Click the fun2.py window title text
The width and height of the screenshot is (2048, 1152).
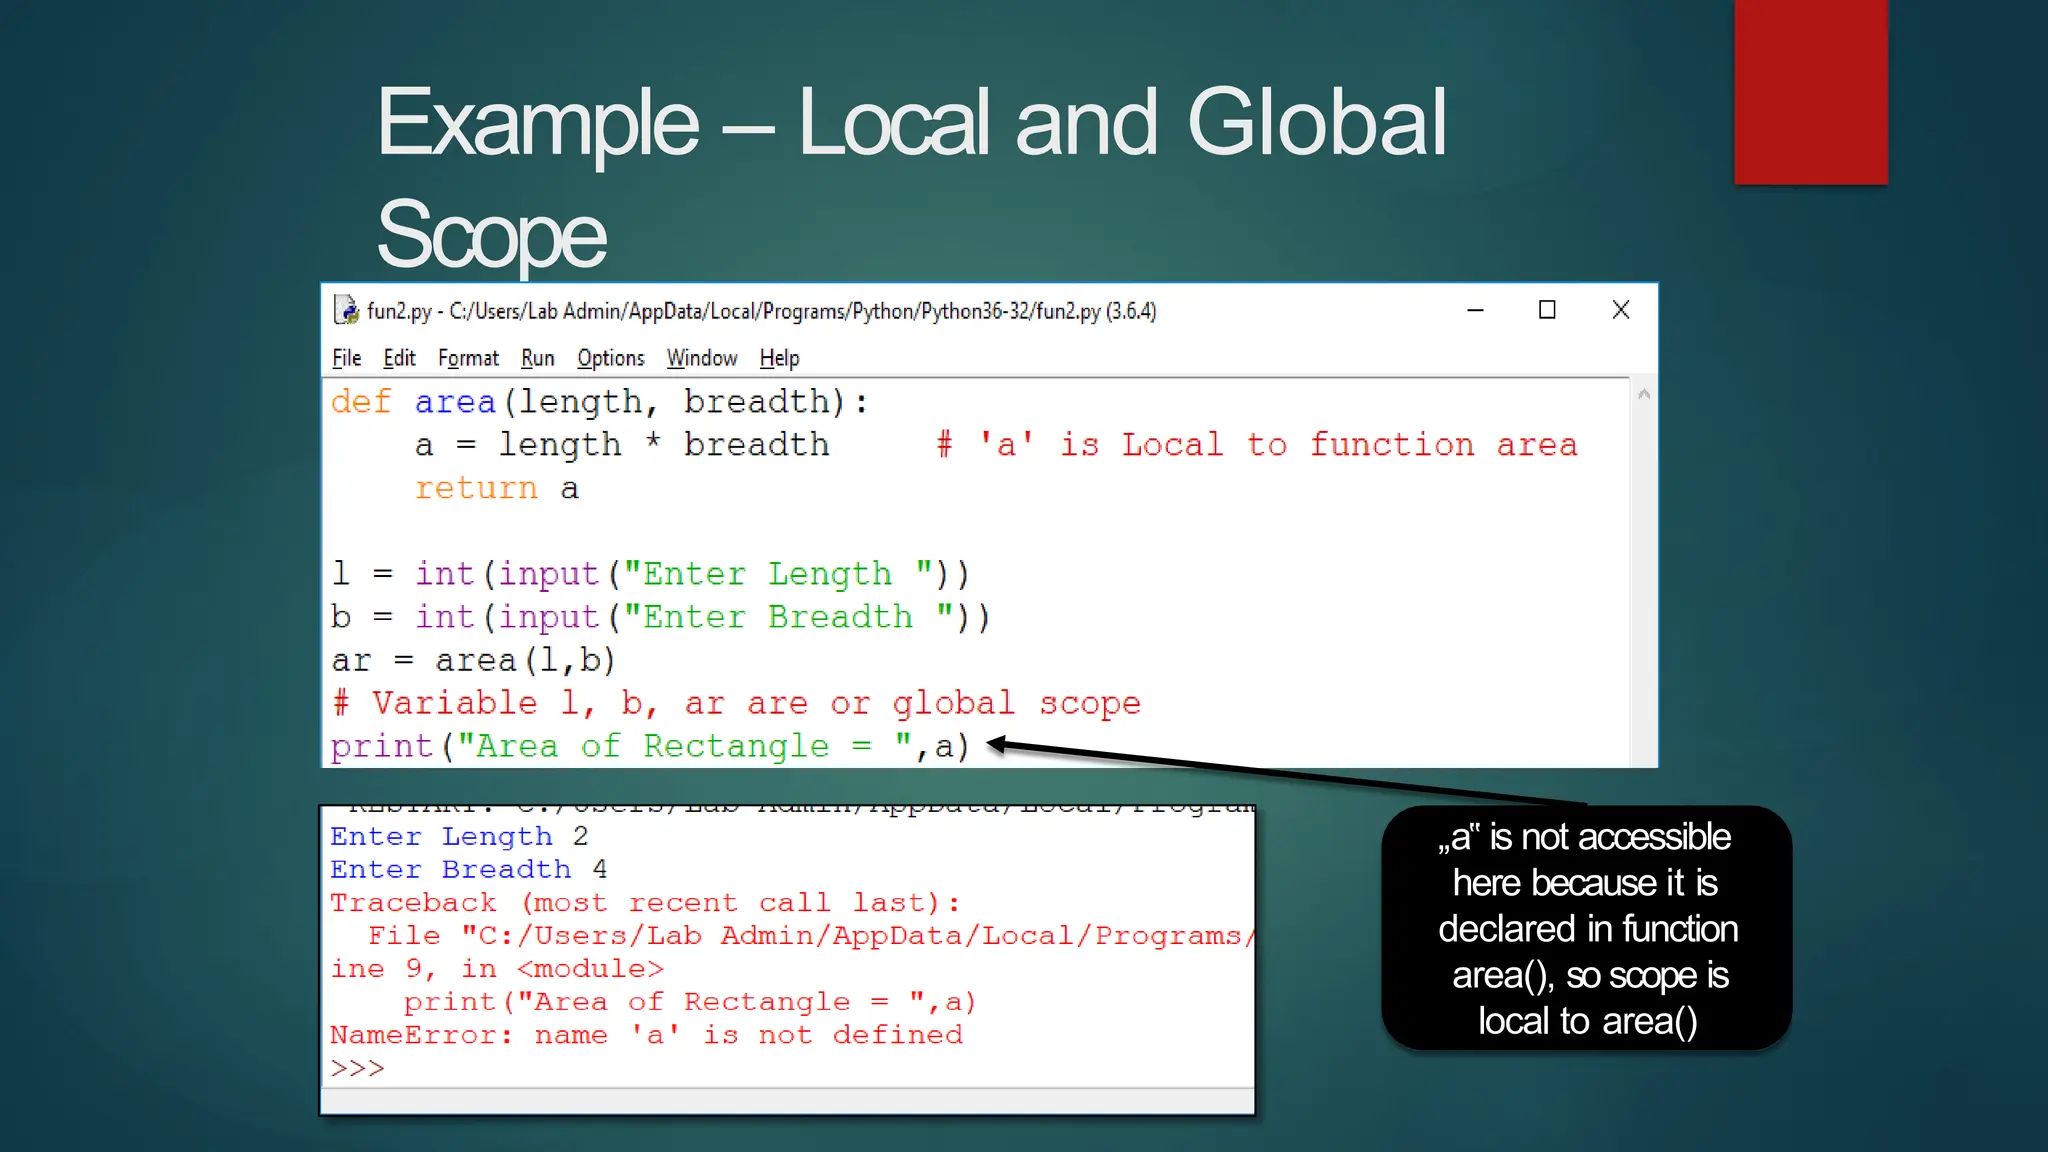click(761, 311)
